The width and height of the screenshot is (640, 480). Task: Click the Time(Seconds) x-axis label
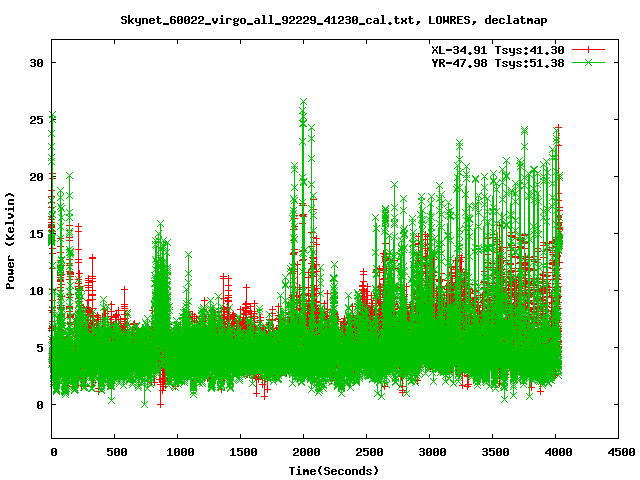[x=333, y=471]
